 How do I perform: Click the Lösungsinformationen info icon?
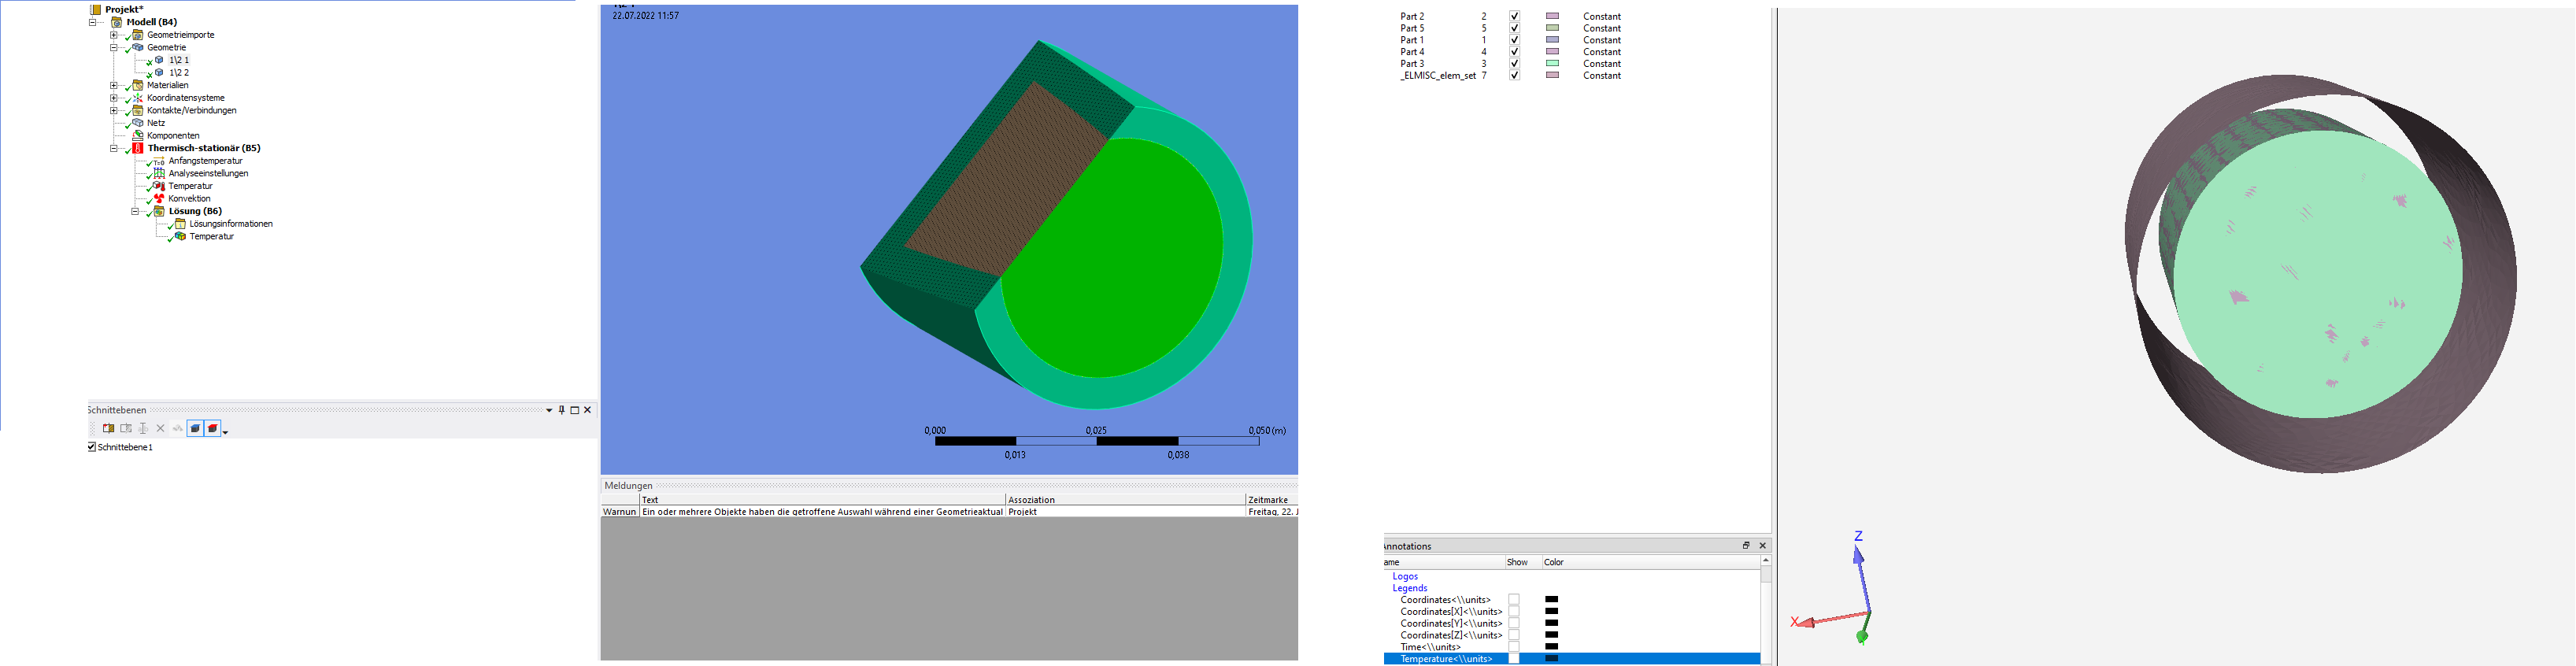[180, 224]
